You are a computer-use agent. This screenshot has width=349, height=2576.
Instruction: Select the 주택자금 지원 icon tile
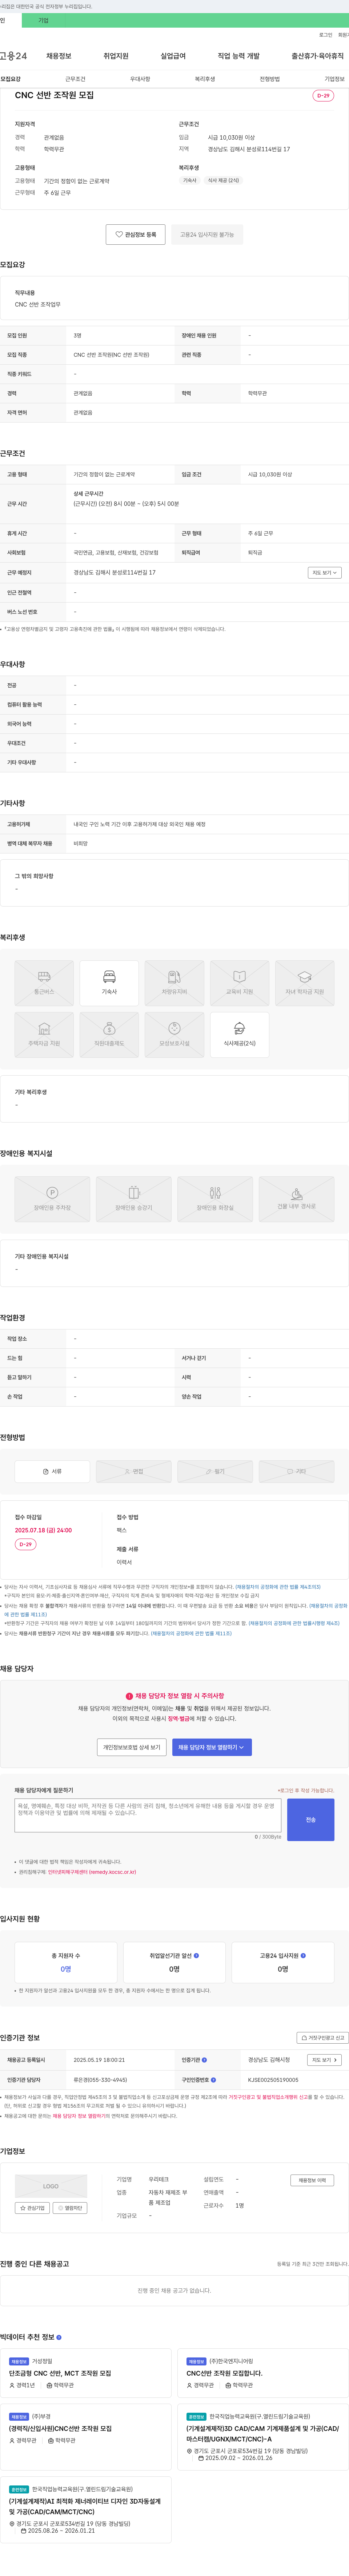coord(44,1035)
